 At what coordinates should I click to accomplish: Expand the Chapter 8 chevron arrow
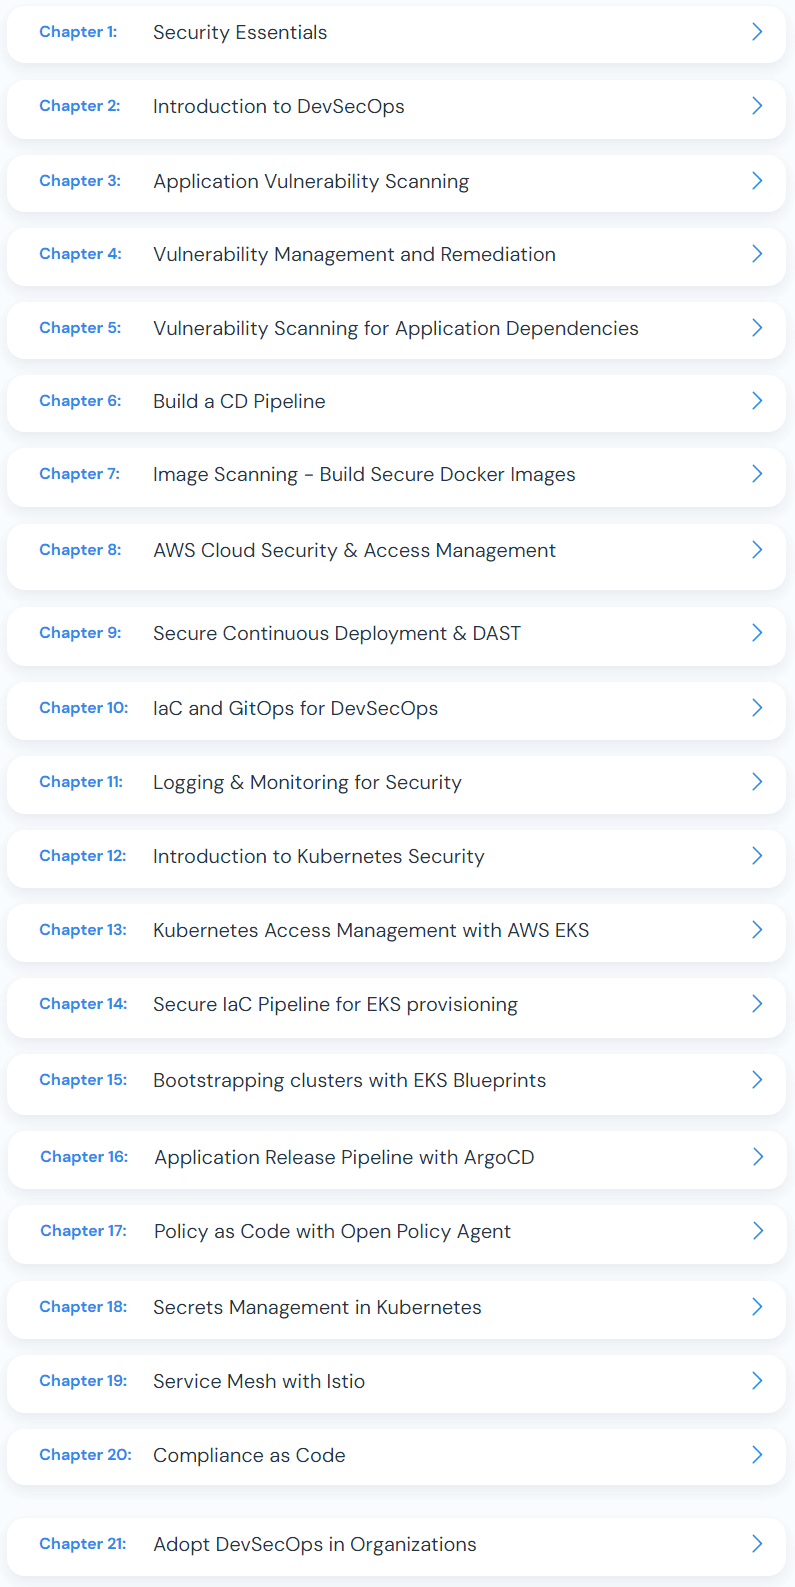click(x=757, y=550)
